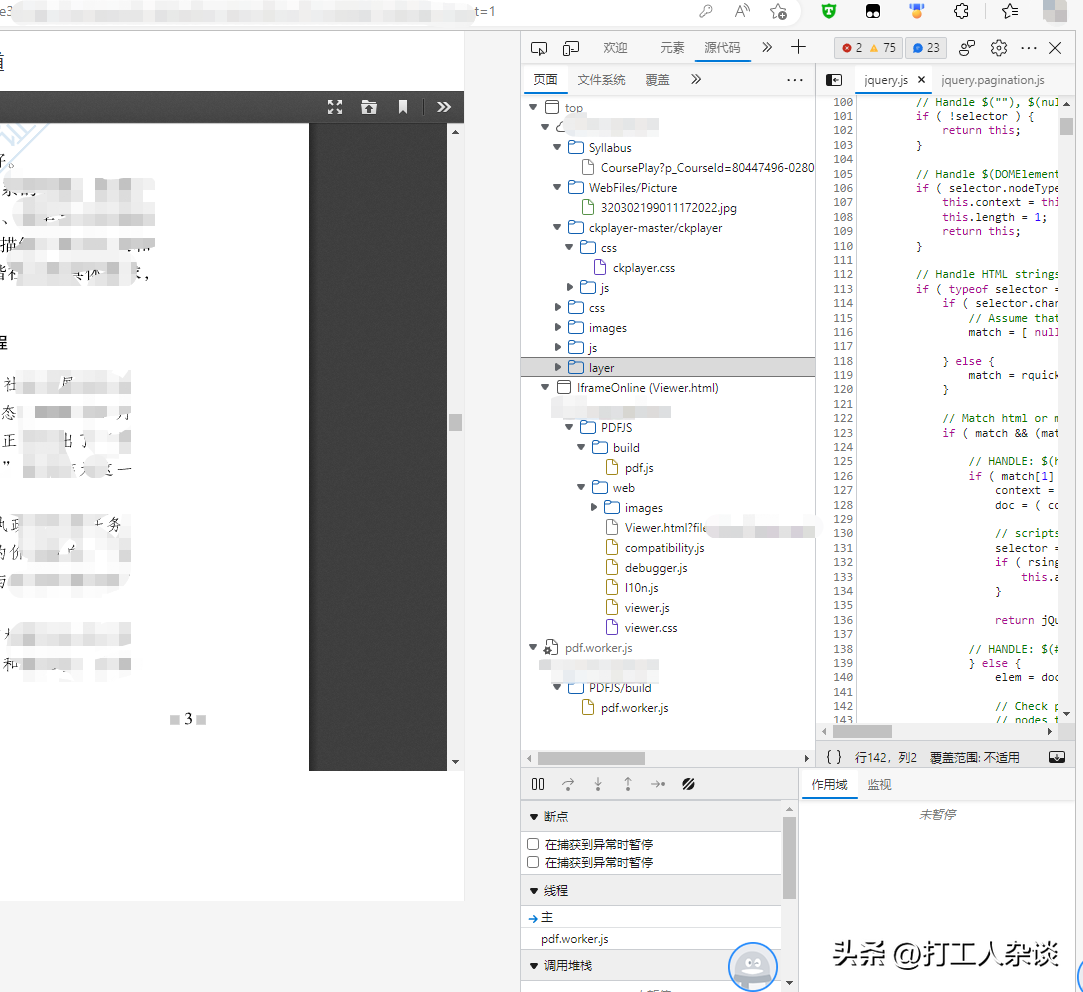
Task: Toggle the navigator sidebar icon
Action: (x=834, y=80)
